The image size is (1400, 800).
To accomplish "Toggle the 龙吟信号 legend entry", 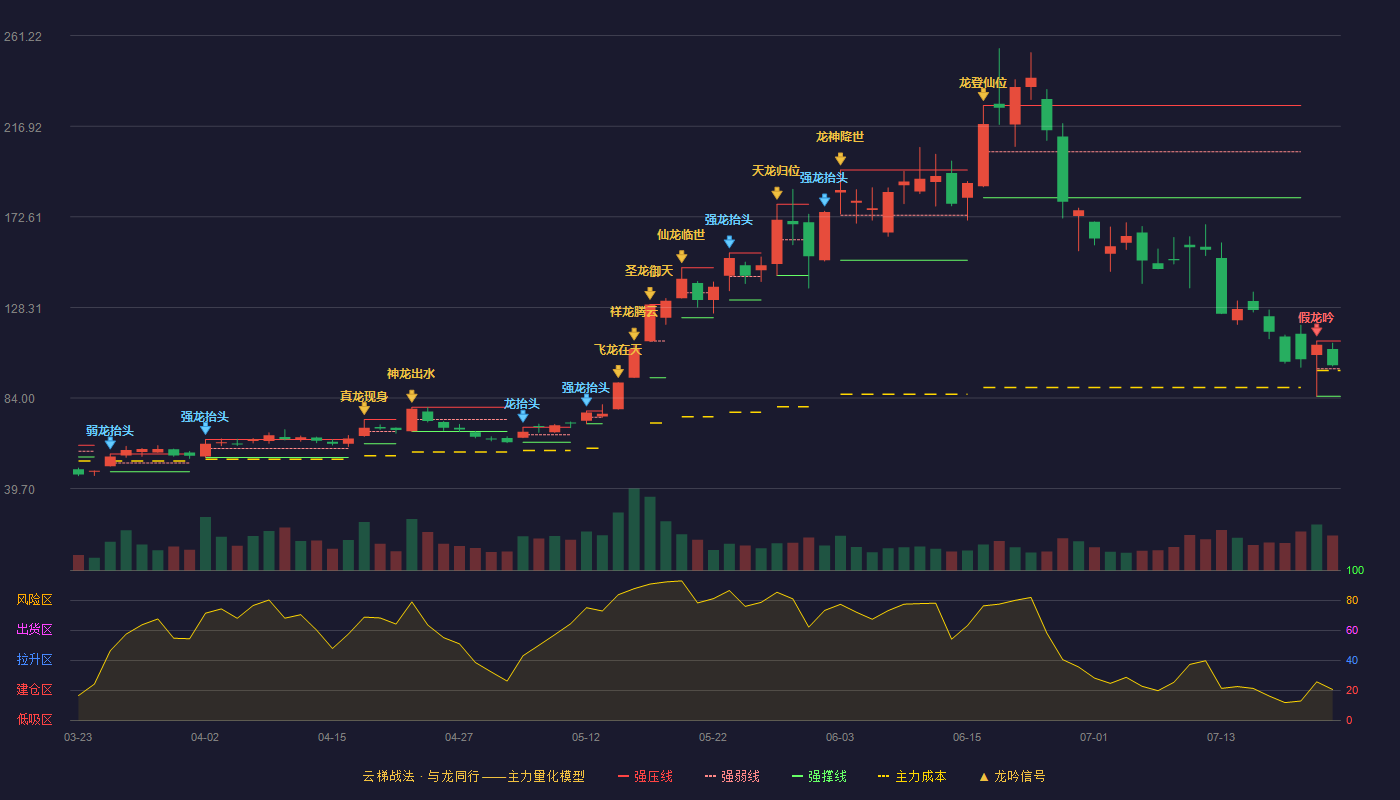I will pos(1012,776).
